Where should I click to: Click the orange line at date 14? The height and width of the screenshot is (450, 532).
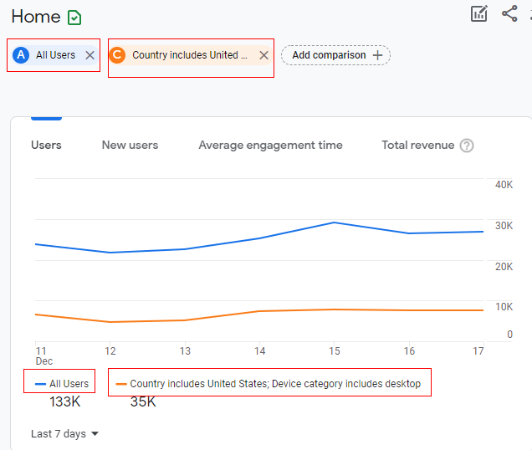pyautogui.click(x=260, y=311)
